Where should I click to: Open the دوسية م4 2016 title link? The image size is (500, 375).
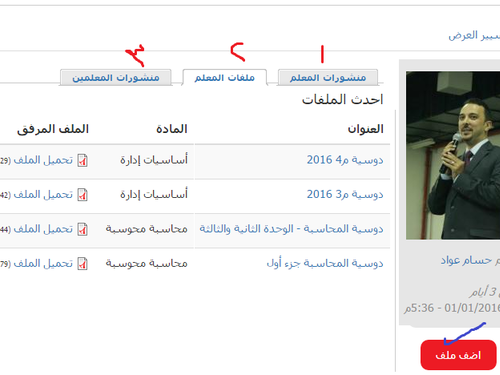click(x=345, y=160)
